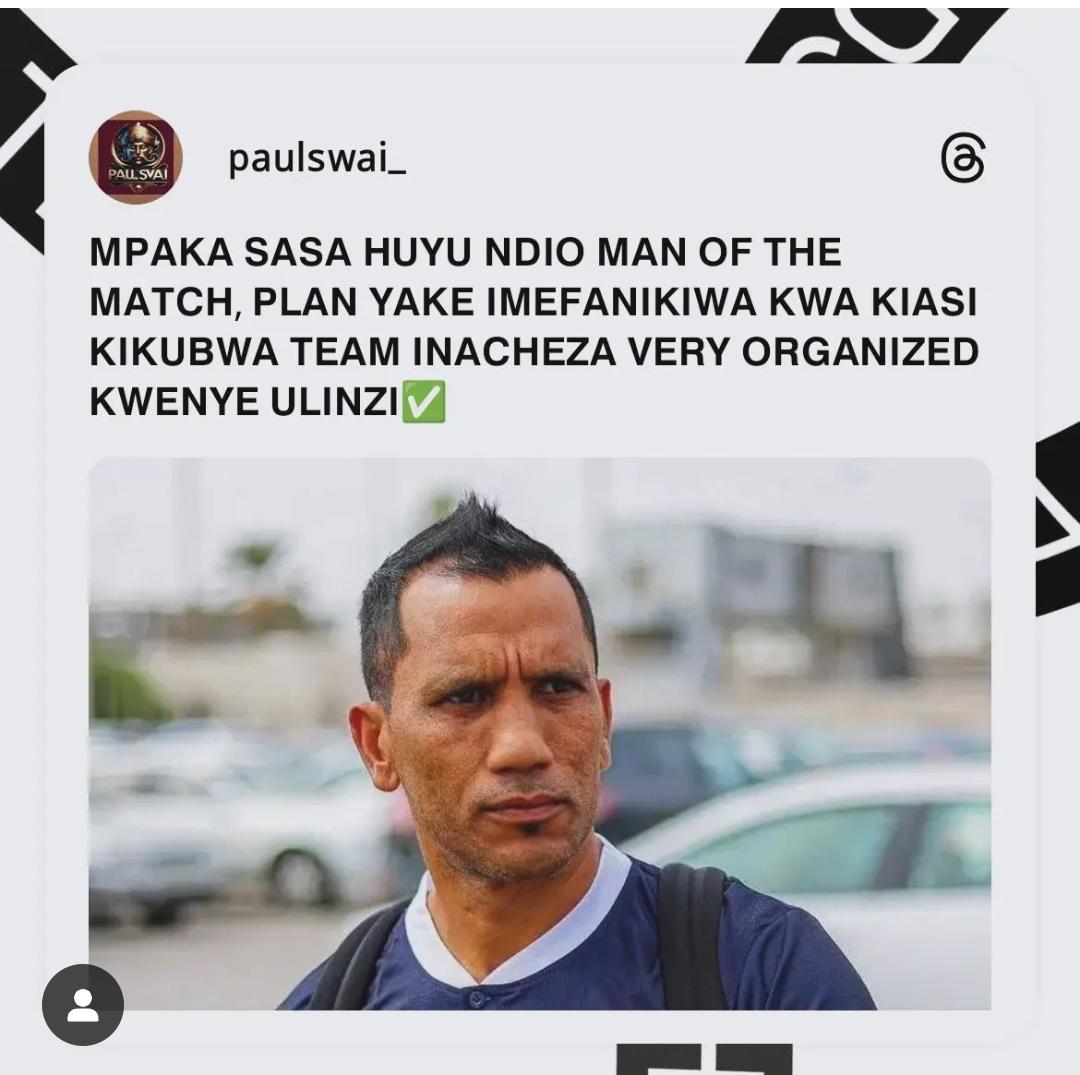Open the paulswai_ profile avatar
This screenshot has width=1080, height=1075.
(136, 157)
